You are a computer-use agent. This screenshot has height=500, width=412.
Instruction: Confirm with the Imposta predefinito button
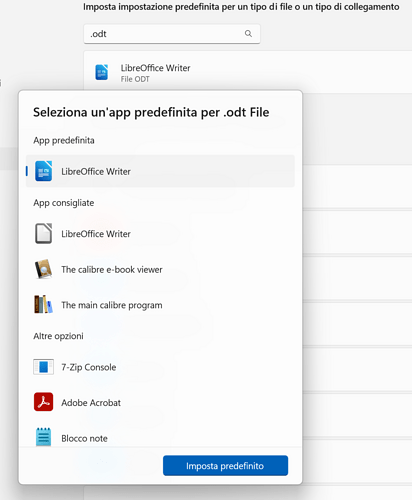click(x=225, y=465)
